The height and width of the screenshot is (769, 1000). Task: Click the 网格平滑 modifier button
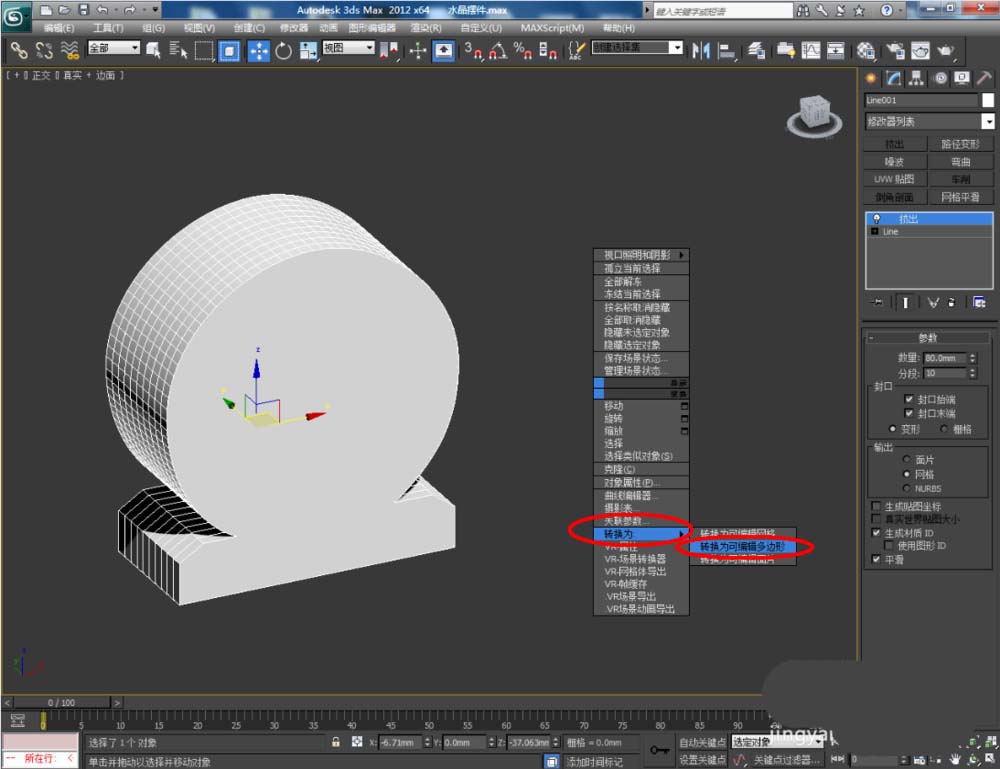(960, 197)
